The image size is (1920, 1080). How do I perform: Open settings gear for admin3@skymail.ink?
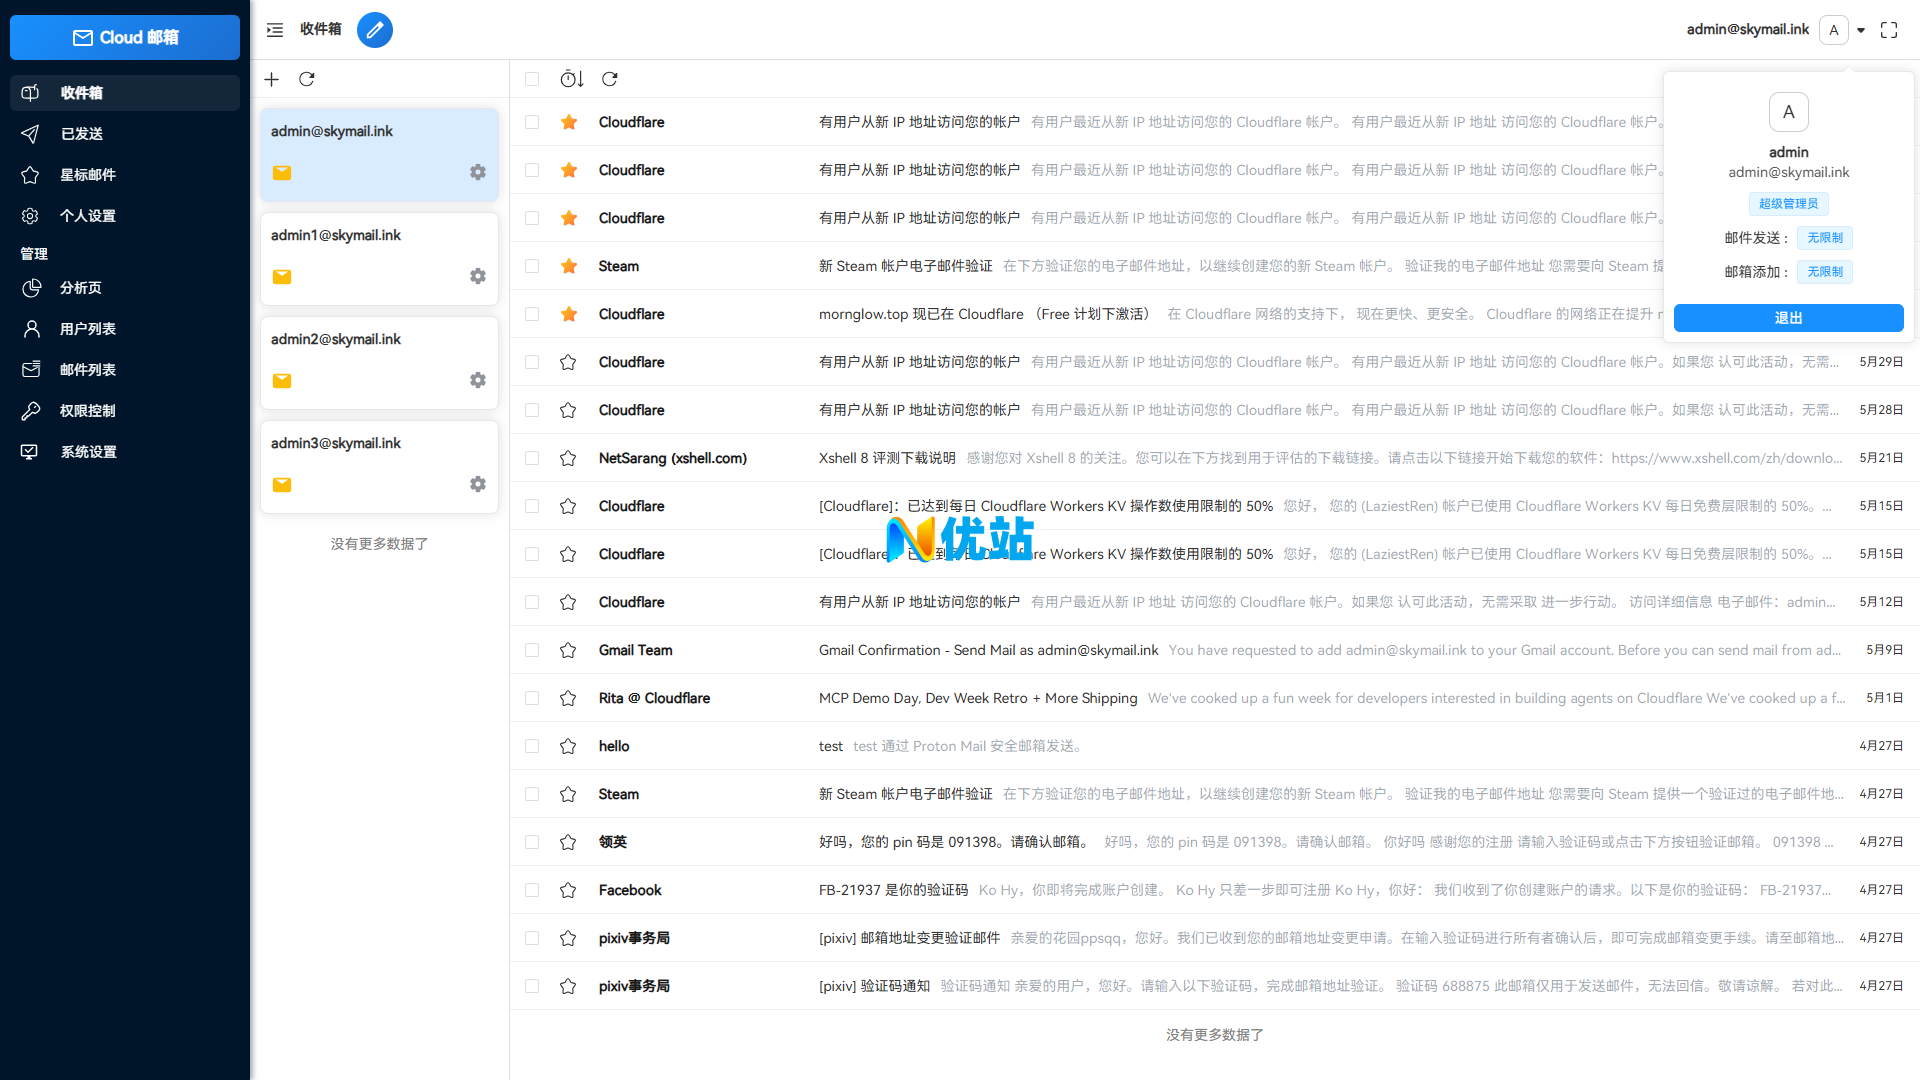(x=478, y=484)
